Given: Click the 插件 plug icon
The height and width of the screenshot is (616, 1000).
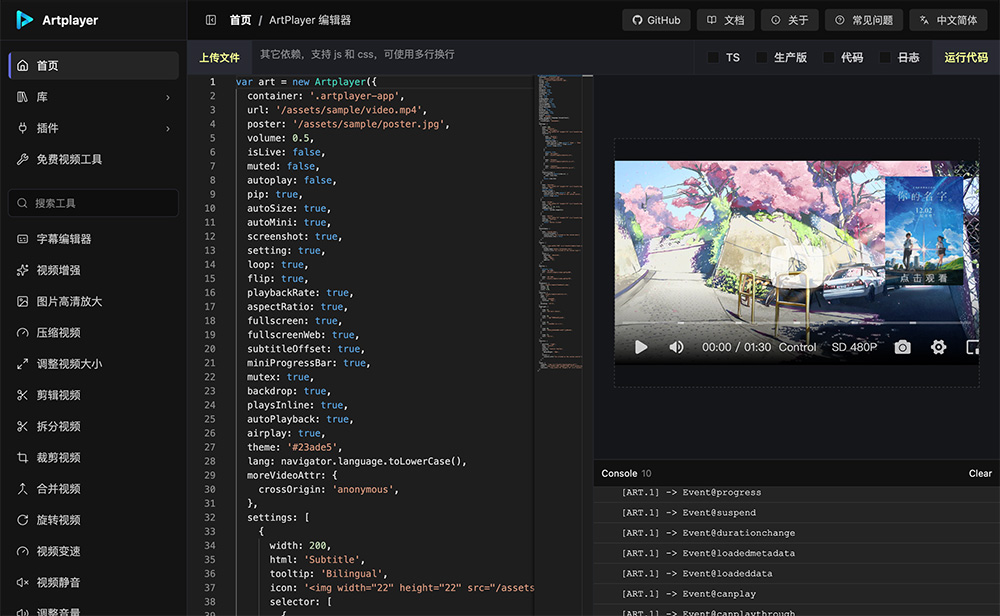Looking at the screenshot, I should pos(22,128).
